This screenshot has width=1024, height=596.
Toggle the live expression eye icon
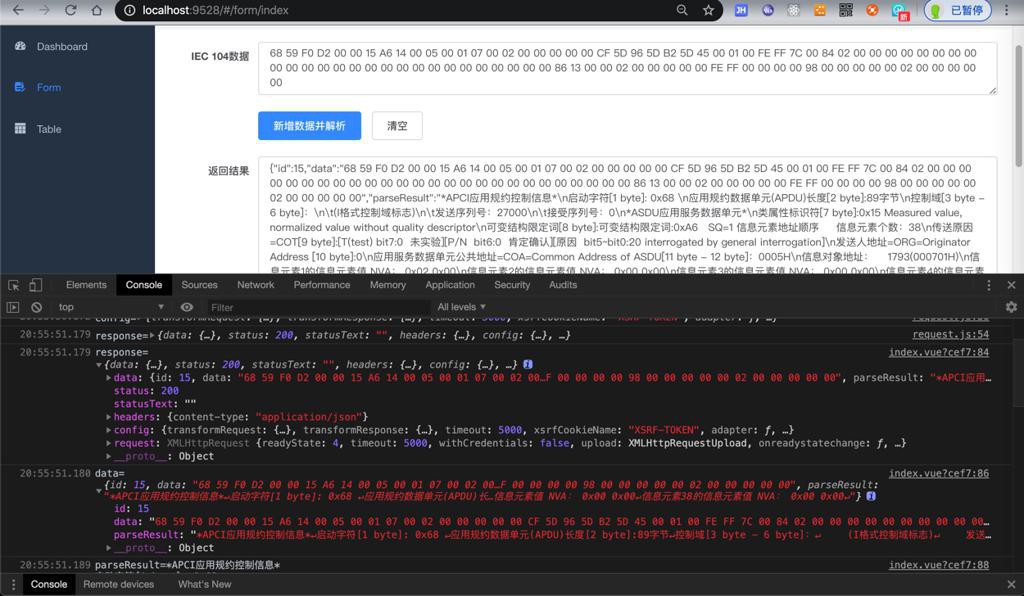click(187, 307)
